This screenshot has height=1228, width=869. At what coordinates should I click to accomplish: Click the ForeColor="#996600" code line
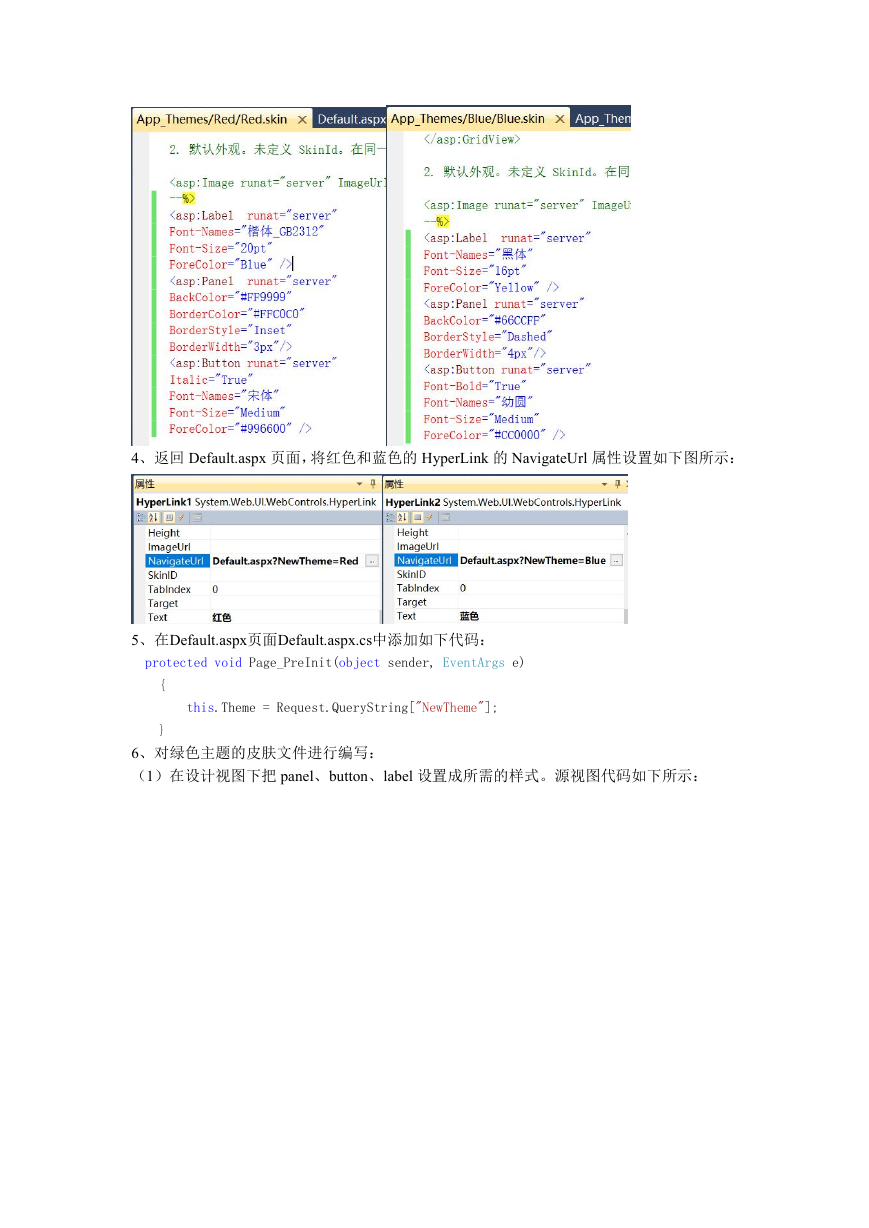[x=240, y=428]
